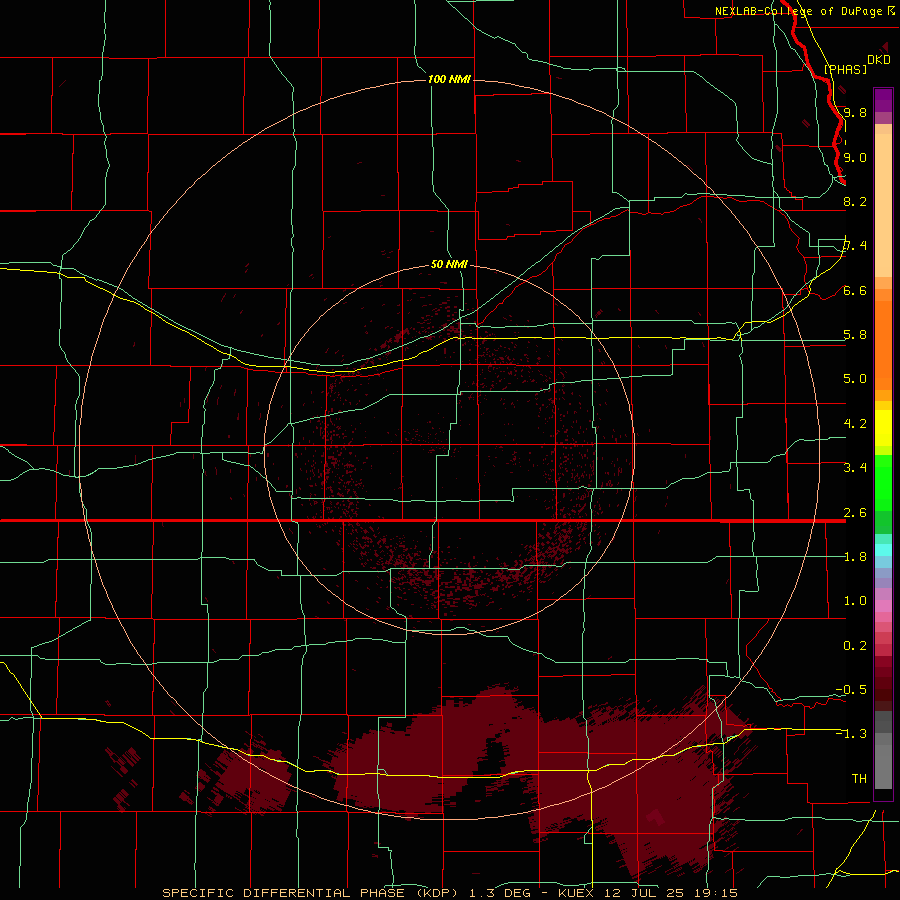Select the 0.2 value on color scale
The width and height of the screenshot is (900, 900).
pyautogui.click(x=855, y=646)
